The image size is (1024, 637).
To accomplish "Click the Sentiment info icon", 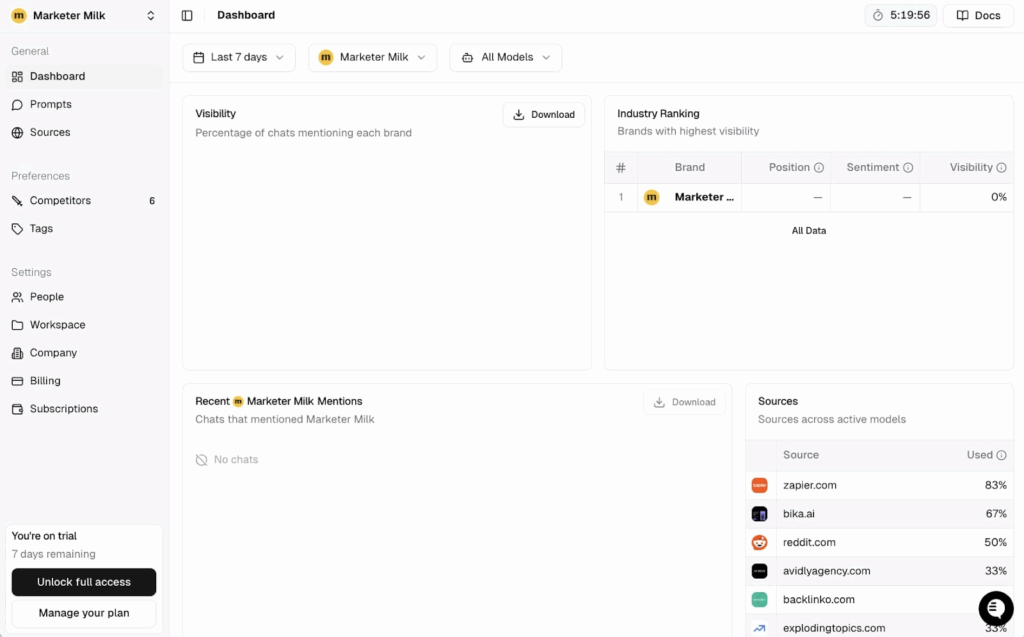I will [x=908, y=168].
